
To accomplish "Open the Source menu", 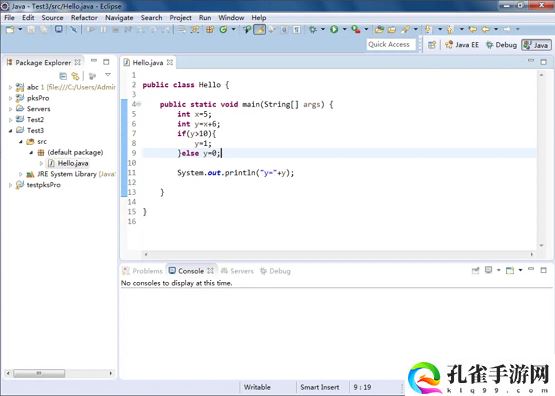I will [52, 18].
